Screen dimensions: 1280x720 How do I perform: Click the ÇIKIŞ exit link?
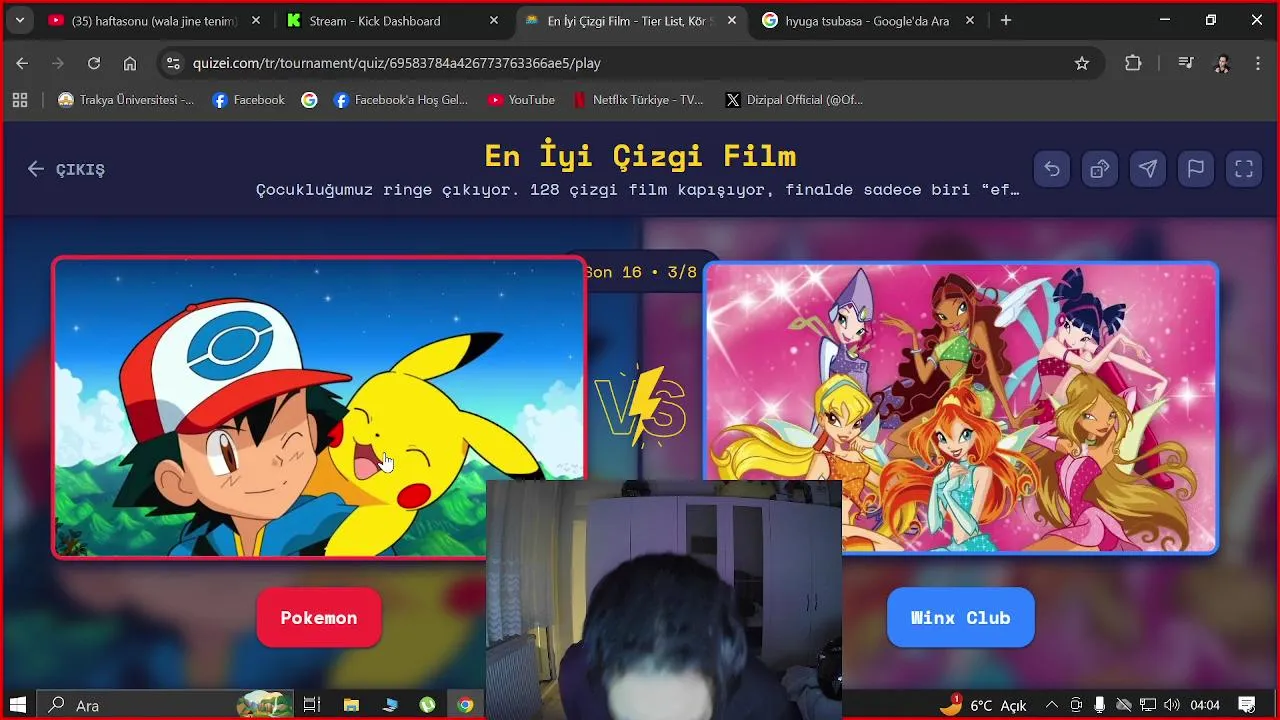pyautogui.click(x=66, y=169)
